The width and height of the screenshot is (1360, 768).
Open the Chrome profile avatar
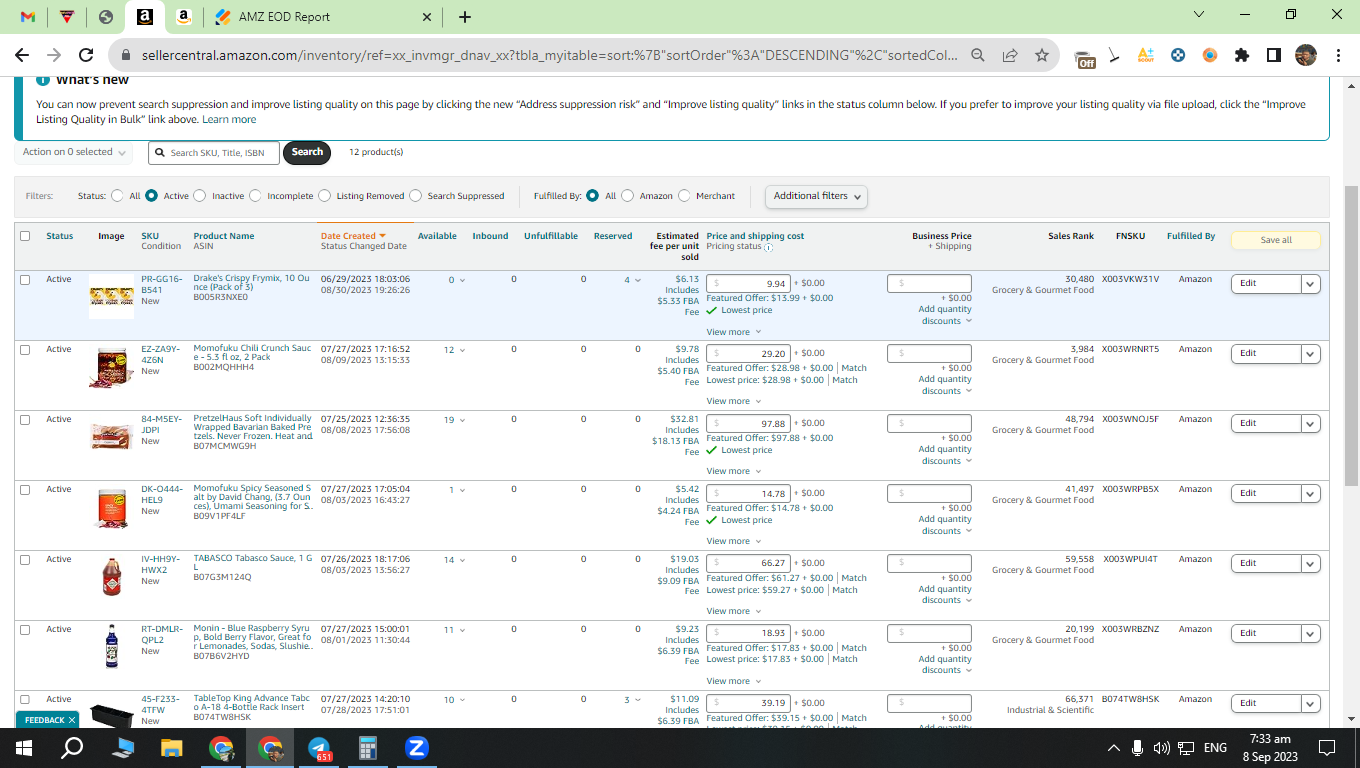coord(1306,56)
